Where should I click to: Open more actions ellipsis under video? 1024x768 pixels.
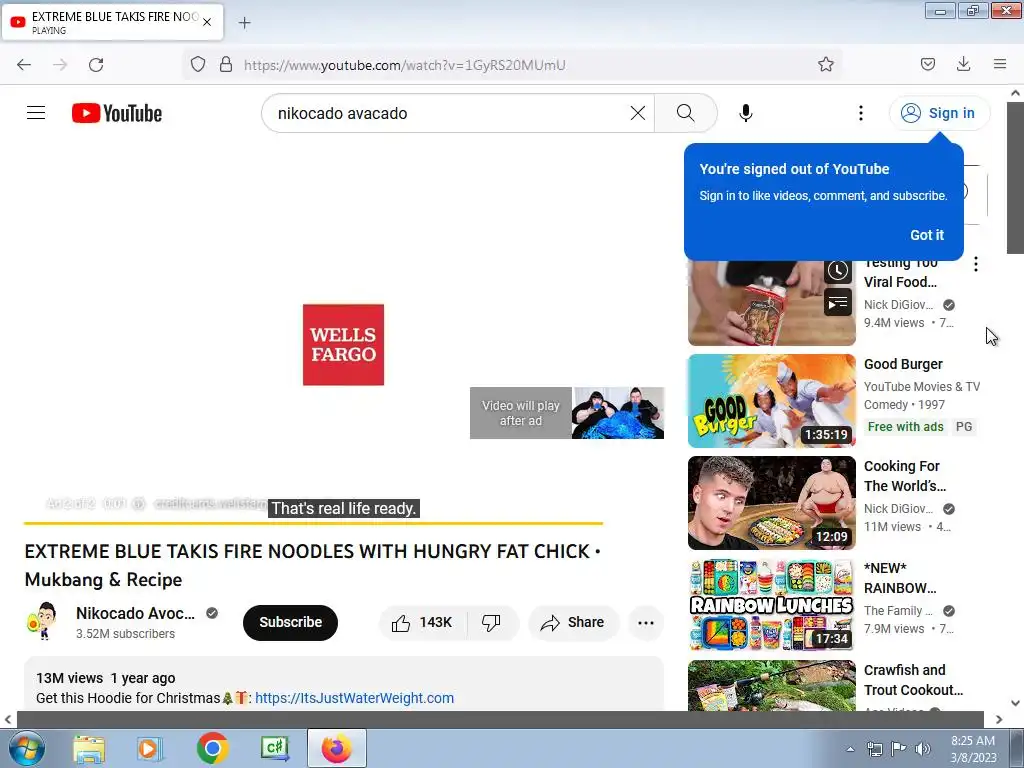(x=646, y=623)
